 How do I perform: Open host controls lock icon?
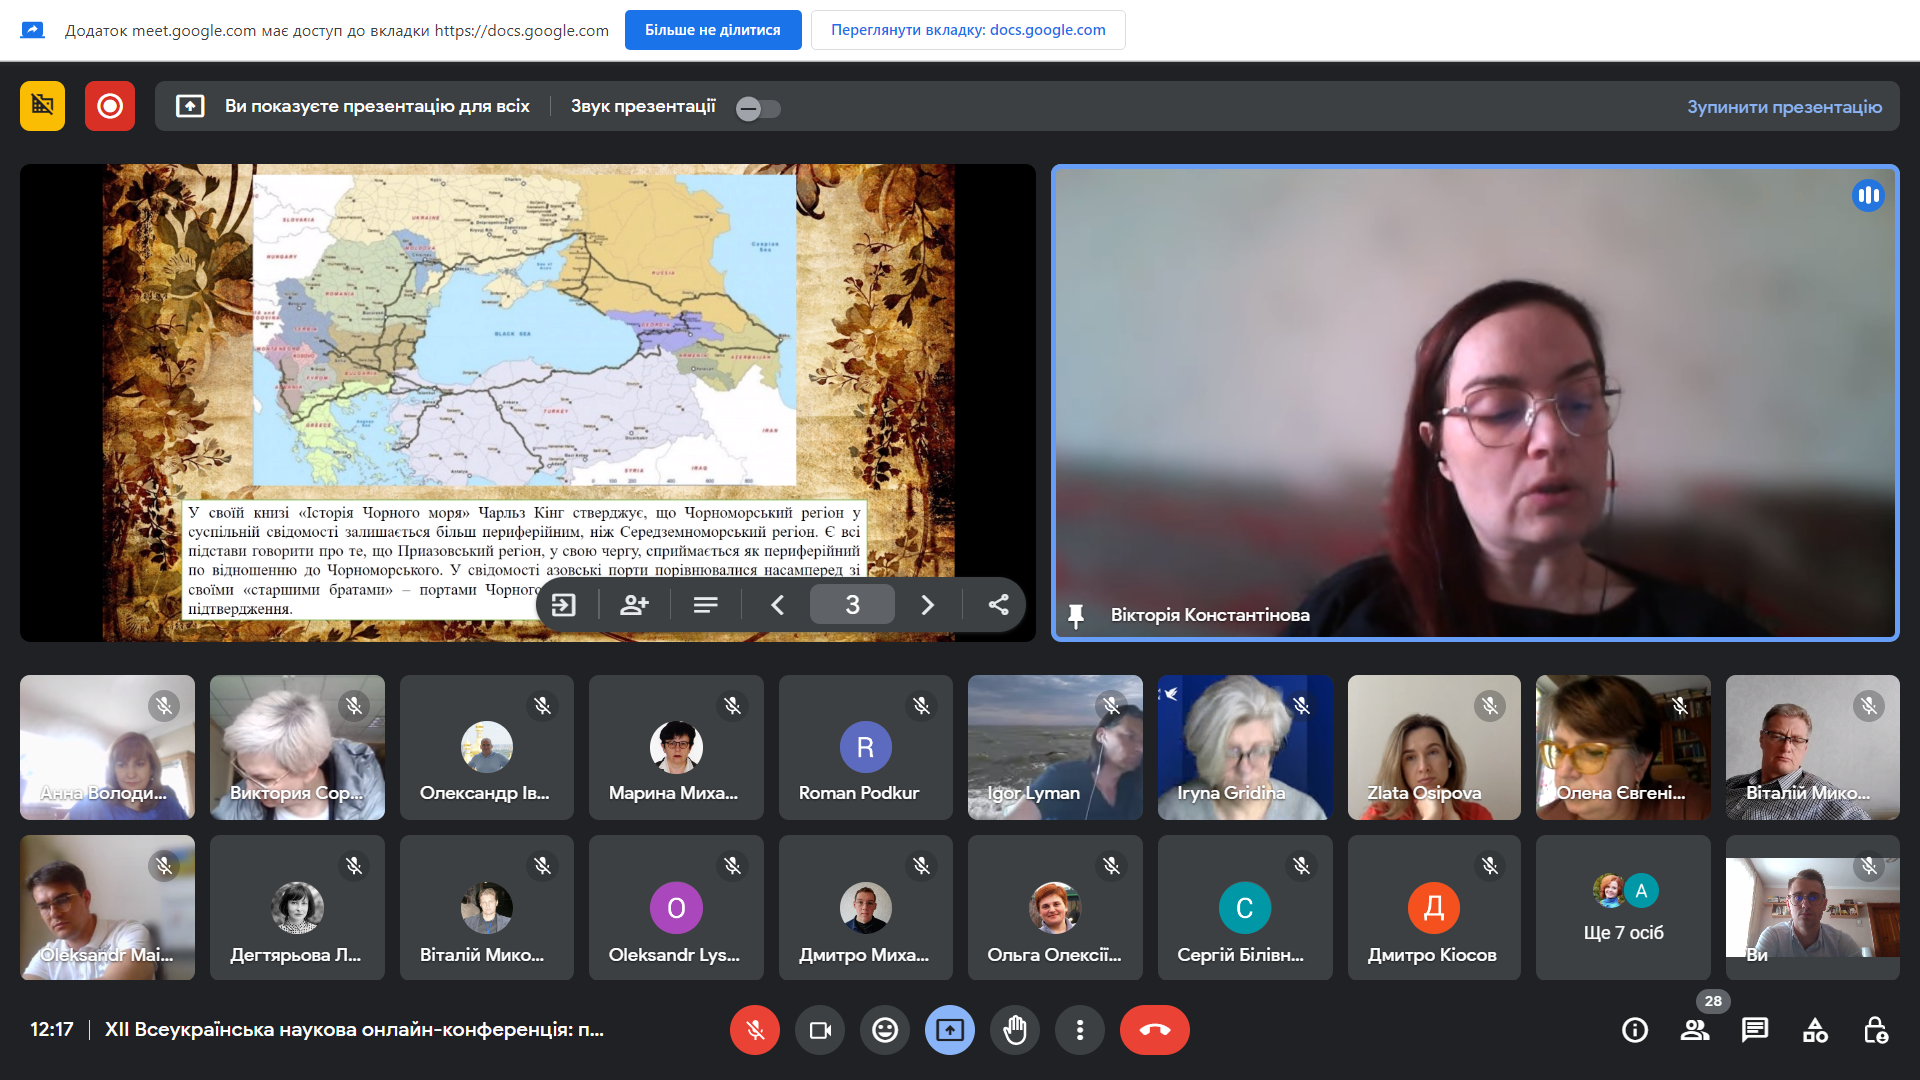pos(1875,1030)
